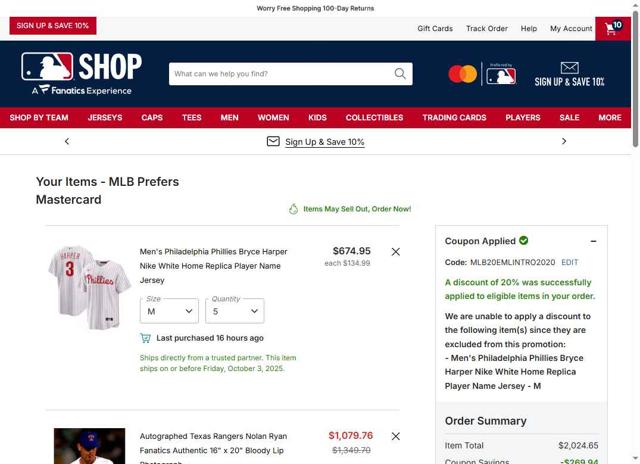
Task: Click the MLB Shop logo
Action: [82, 73]
